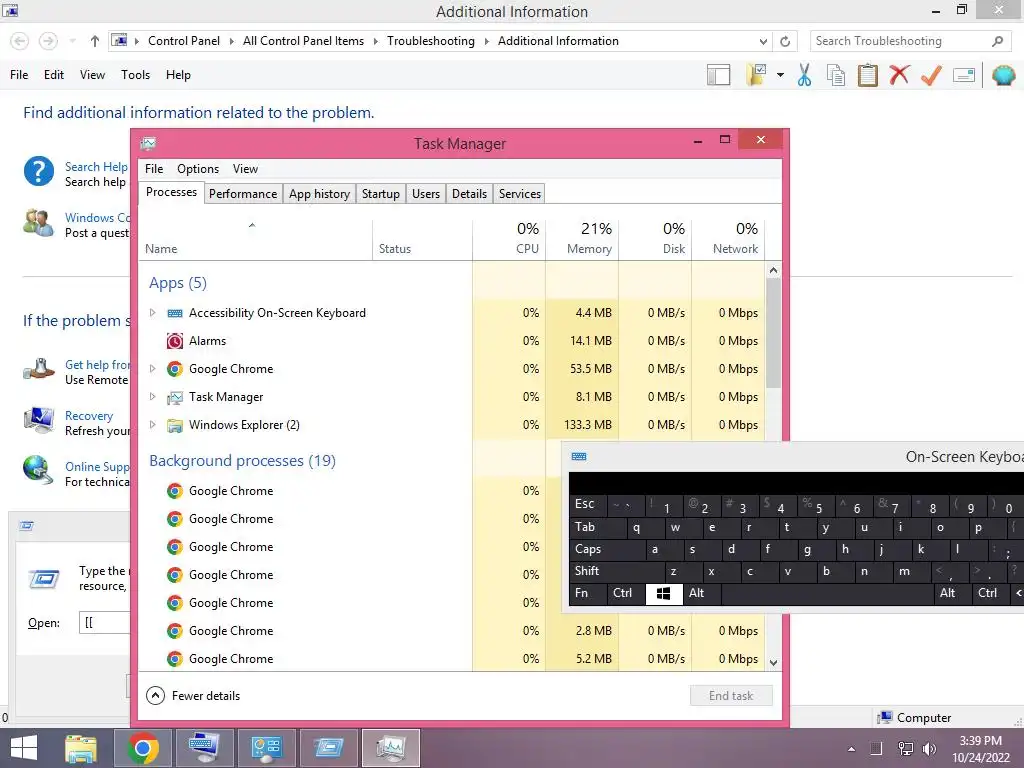This screenshot has height=768, width=1024.
Task: Click the Shift key on On-Screen Keyboard
Action: point(616,571)
